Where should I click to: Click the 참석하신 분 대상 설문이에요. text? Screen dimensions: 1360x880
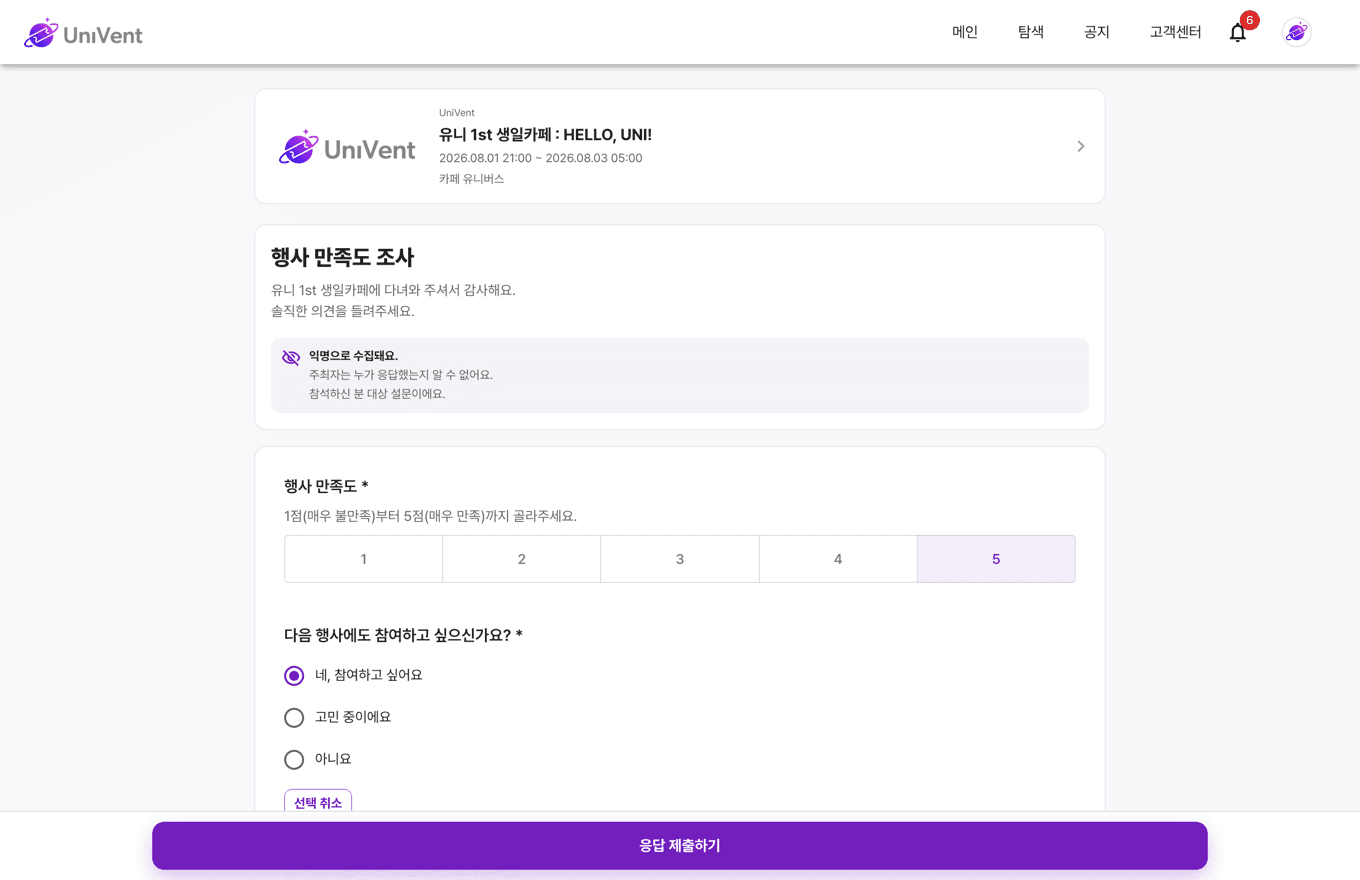pos(377,394)
